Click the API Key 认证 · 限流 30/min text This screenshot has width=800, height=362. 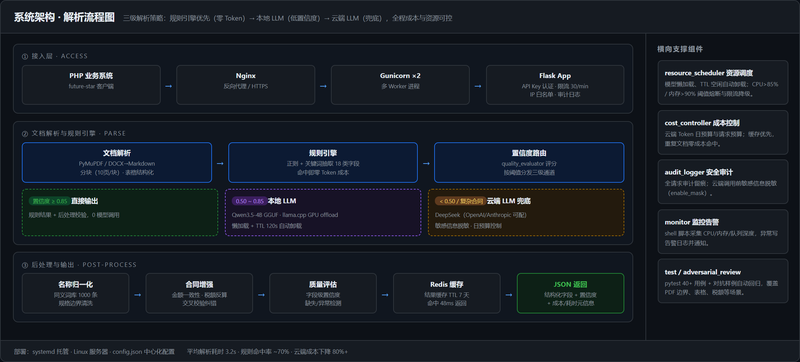tap(555, 86)
